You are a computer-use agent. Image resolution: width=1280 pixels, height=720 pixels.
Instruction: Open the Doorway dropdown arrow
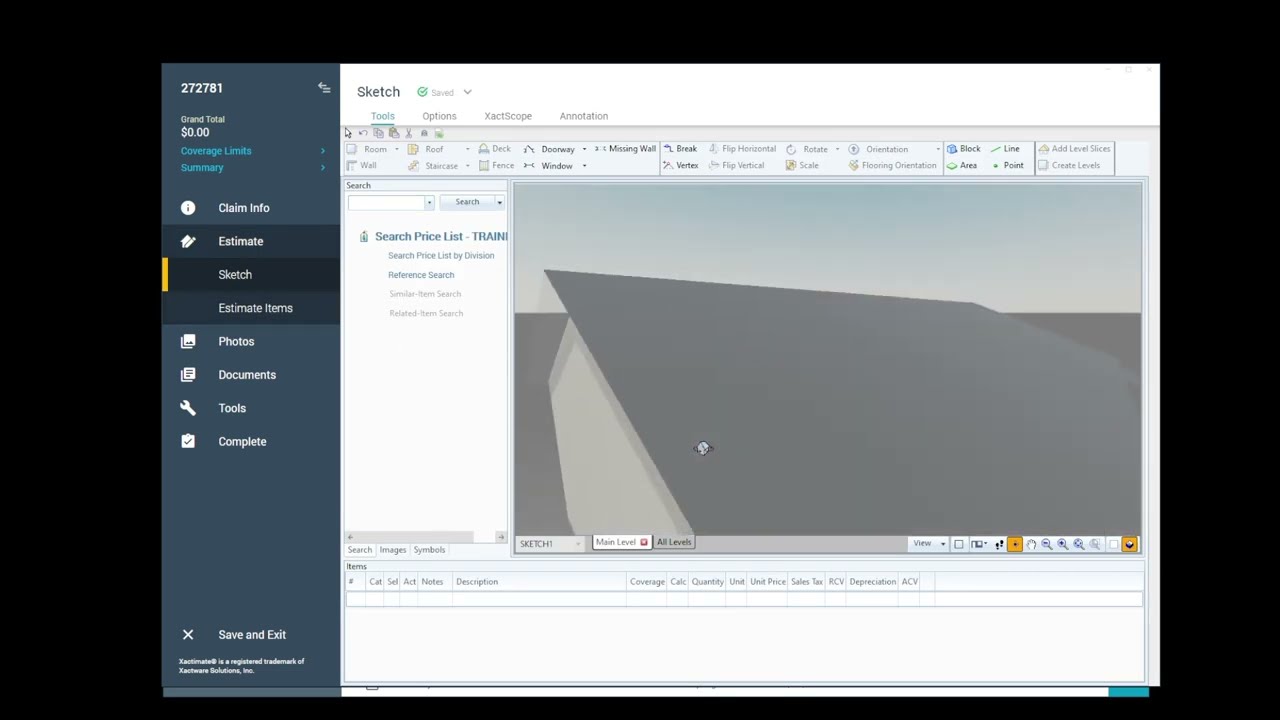pos(584,149)
